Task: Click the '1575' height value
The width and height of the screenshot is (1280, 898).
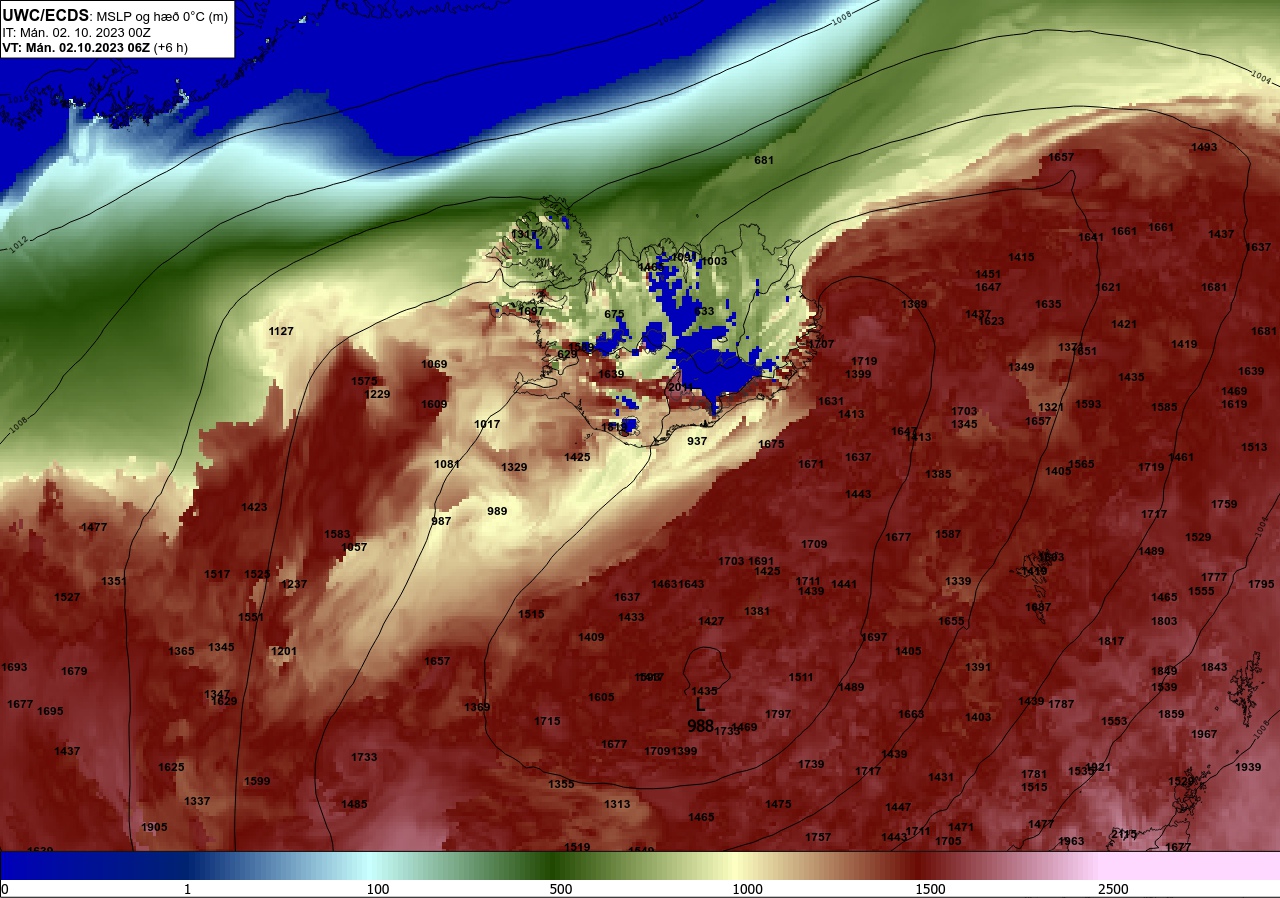Action: coord(364,381)
